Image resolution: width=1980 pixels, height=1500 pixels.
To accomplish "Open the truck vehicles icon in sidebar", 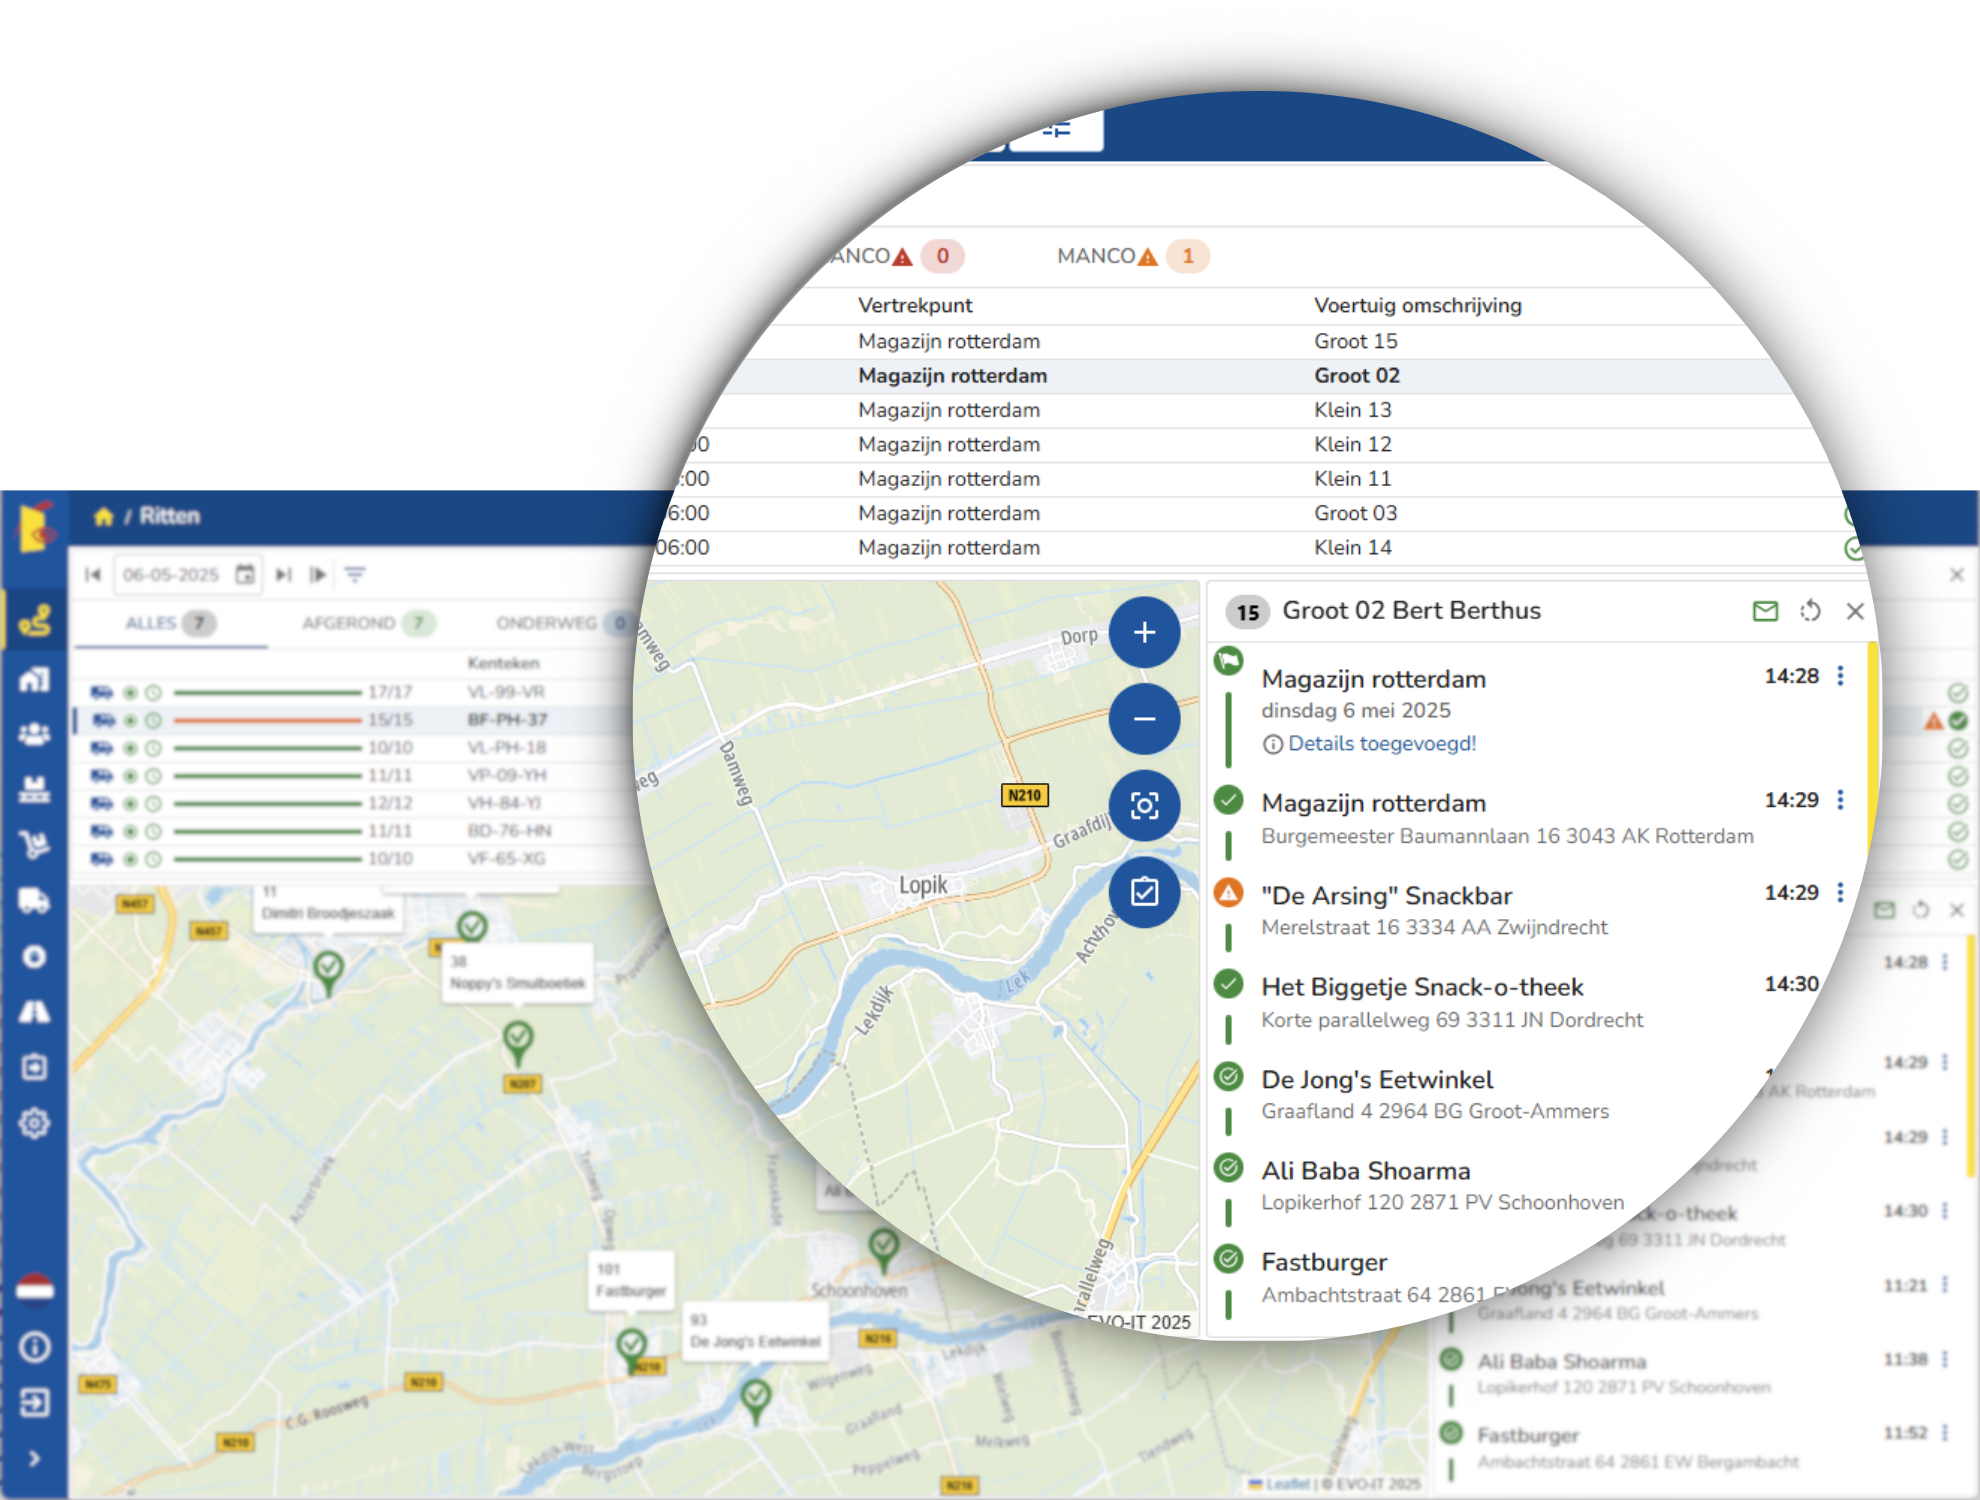I will pos(35,901).
